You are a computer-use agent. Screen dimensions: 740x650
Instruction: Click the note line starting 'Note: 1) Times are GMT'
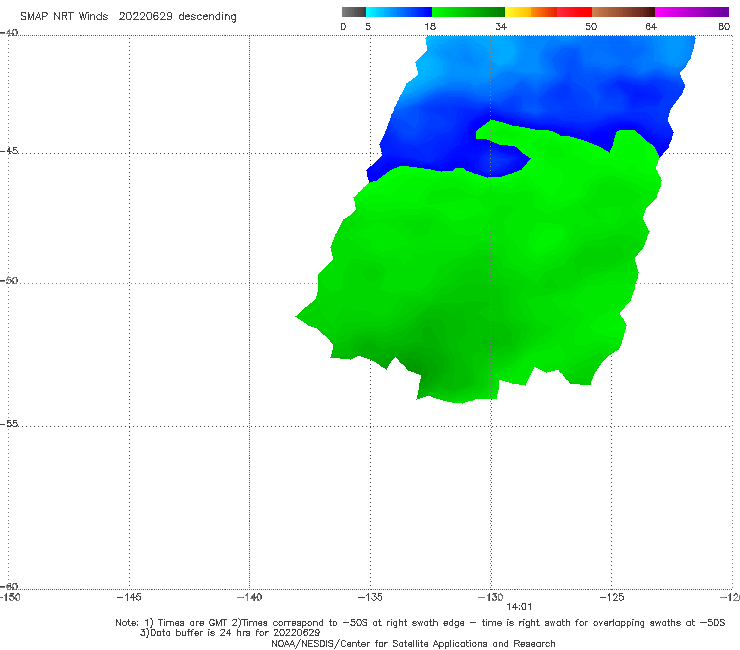[420, 623]
